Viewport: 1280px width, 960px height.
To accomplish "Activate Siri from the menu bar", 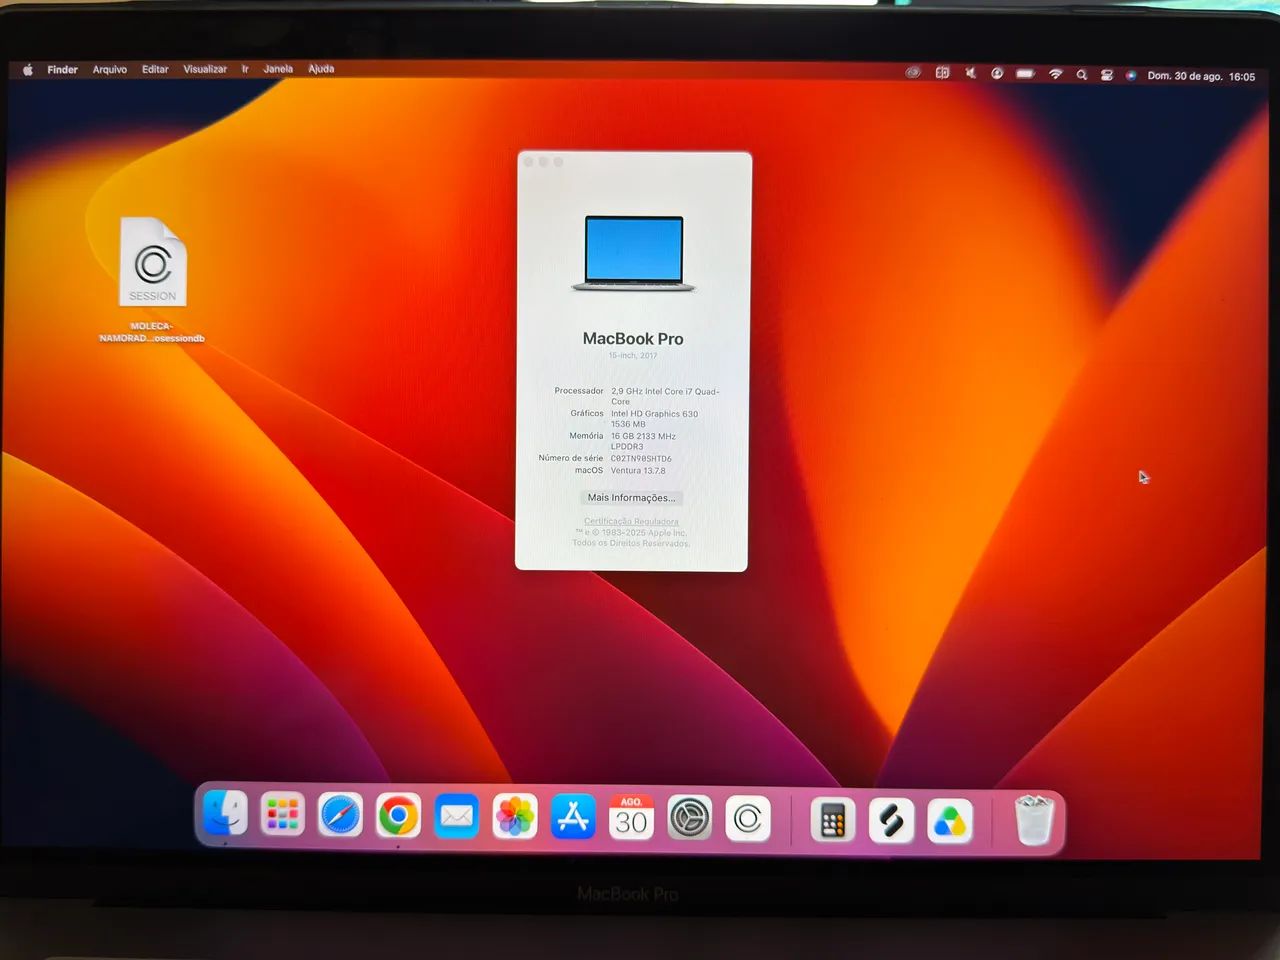I will [x=1131, y=75].
